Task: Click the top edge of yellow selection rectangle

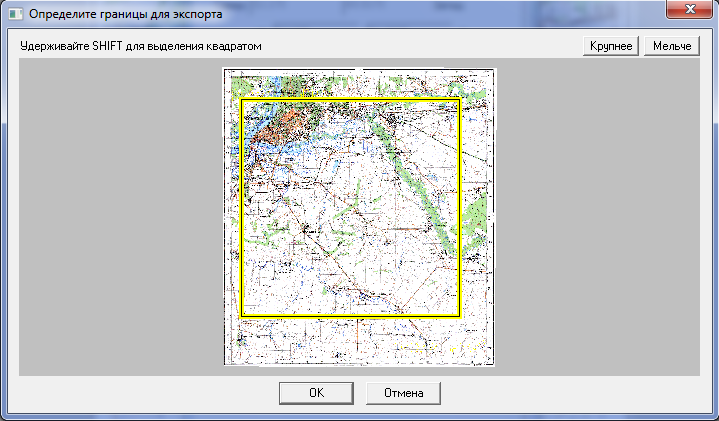Action: (350, 100)
